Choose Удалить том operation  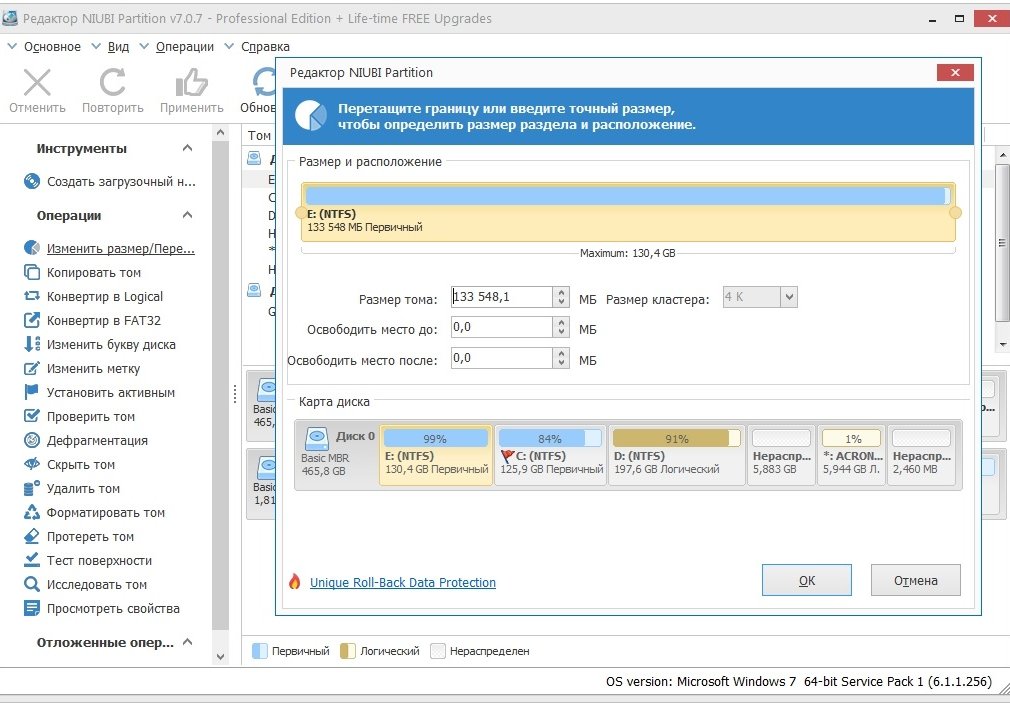[72, 488]
